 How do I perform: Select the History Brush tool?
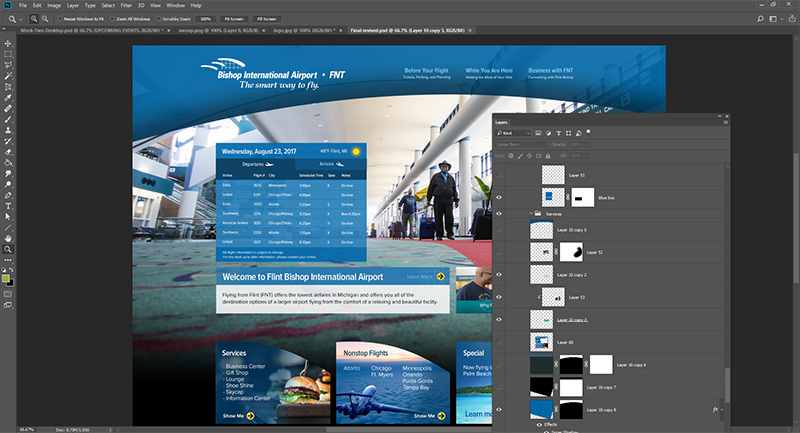click(8, 141)
